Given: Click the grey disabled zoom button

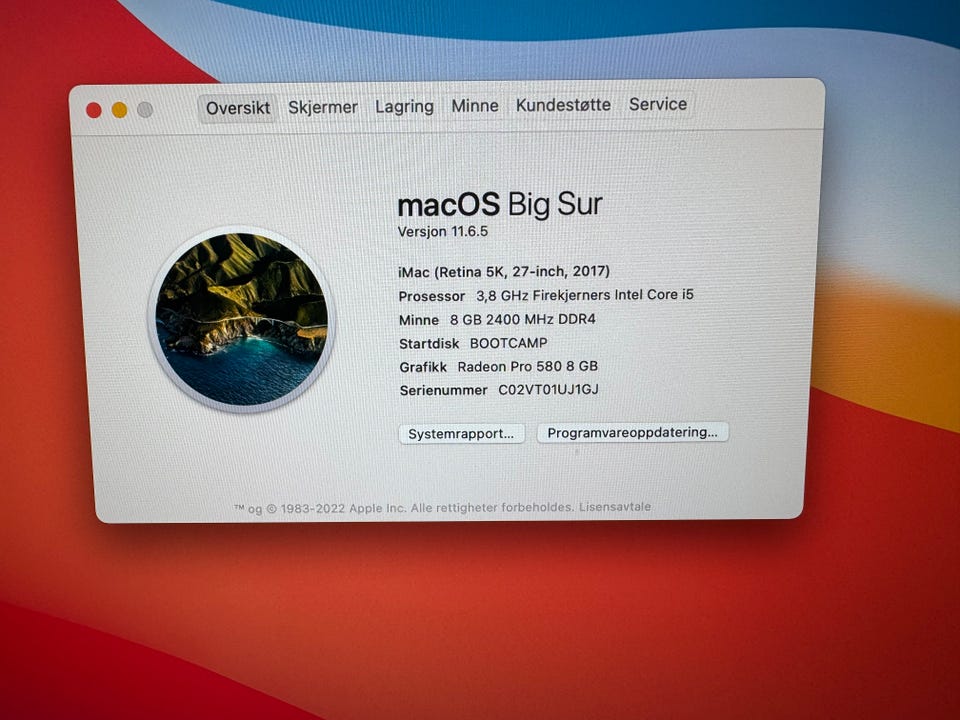Looking at the screenshot, I should coord(145,110).
